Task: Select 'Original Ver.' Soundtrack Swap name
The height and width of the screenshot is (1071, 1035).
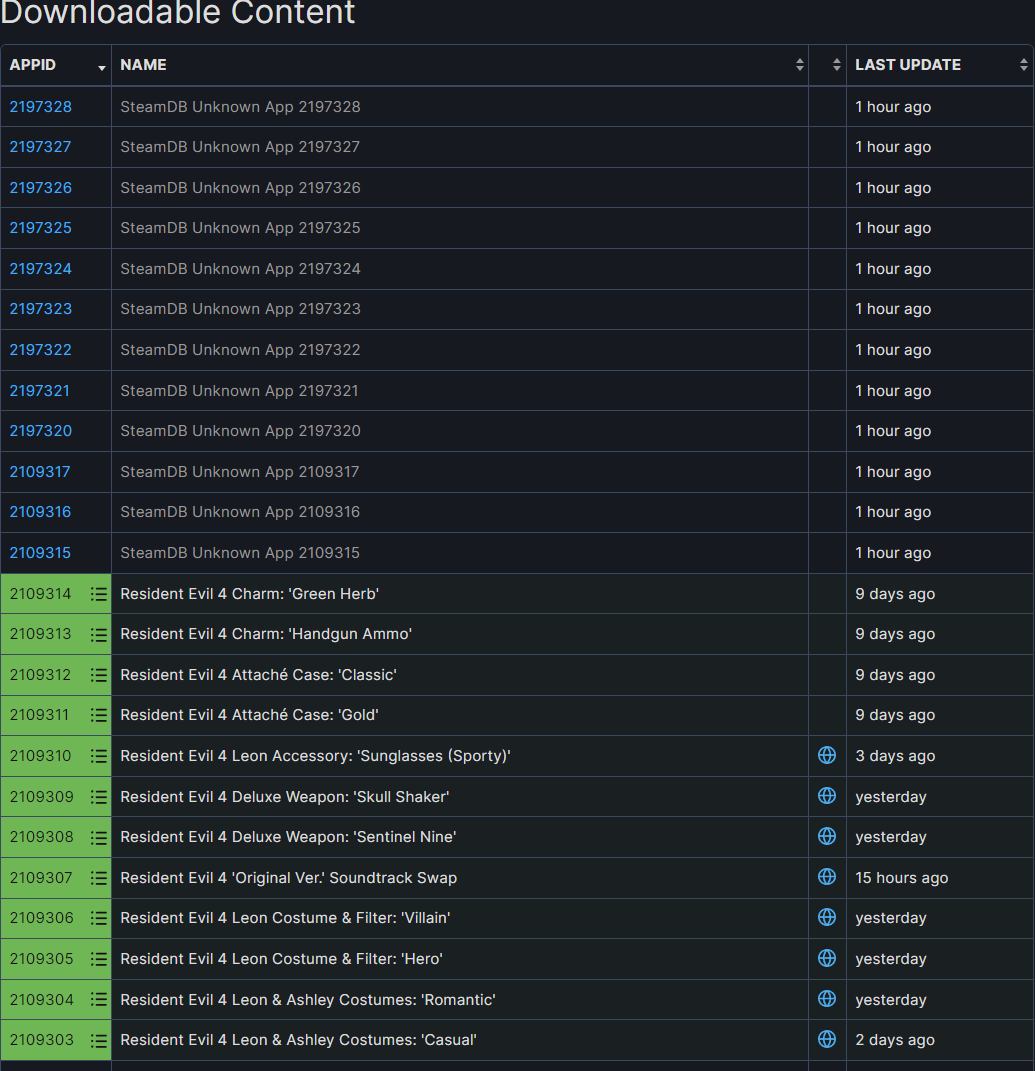Action: (x=288, y=878)
